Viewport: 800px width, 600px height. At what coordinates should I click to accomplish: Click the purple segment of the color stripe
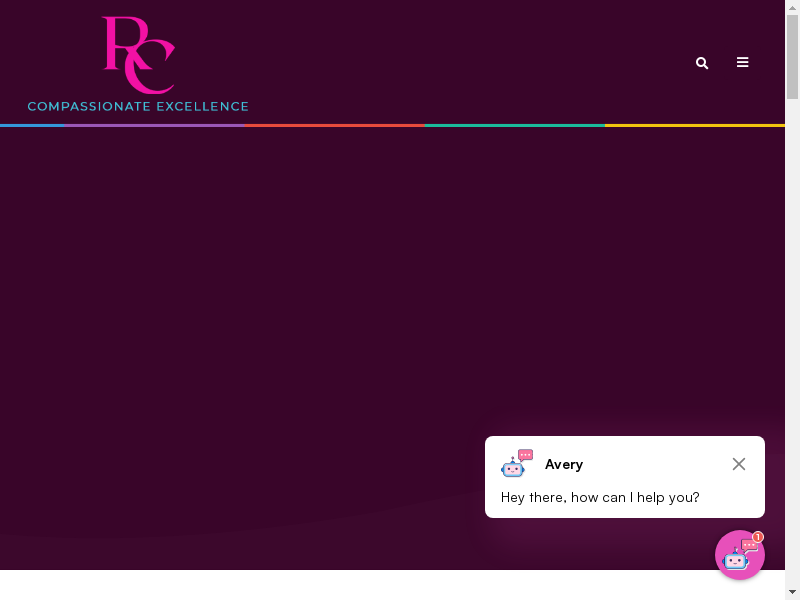pyautogui.click(x=155, y=125)
